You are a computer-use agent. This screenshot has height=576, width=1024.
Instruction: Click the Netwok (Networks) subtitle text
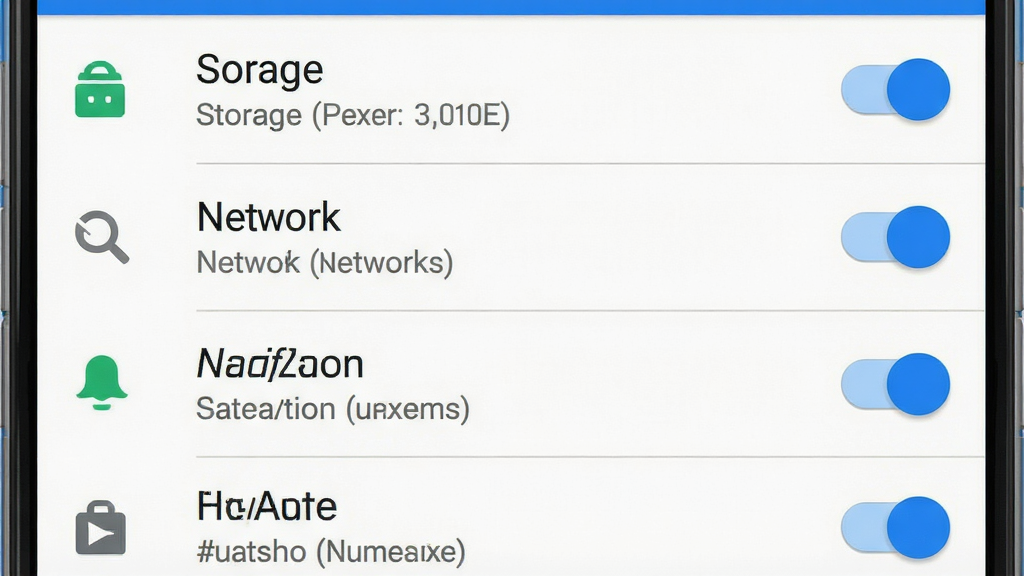(325, 263)
